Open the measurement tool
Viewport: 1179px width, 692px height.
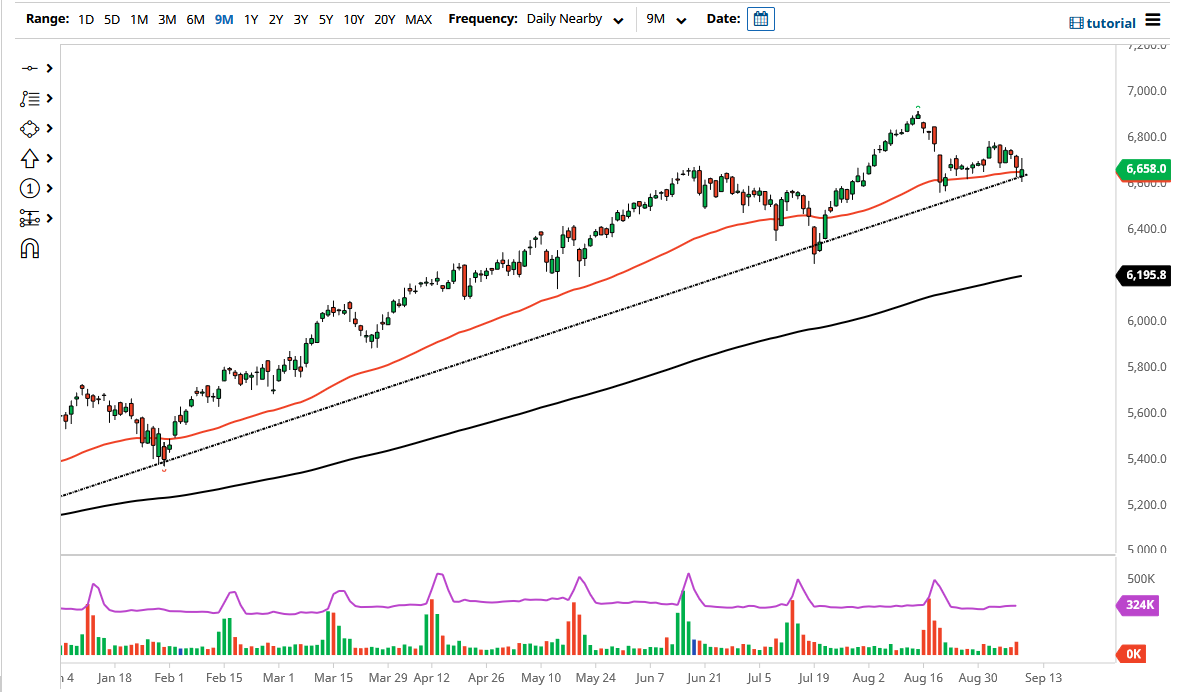[30, 218]
